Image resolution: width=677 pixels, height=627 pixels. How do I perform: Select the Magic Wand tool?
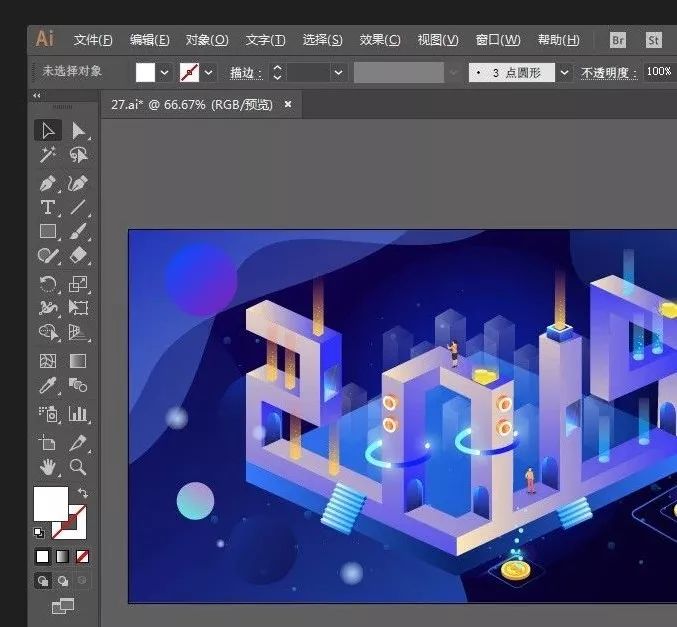coord(47,155)
